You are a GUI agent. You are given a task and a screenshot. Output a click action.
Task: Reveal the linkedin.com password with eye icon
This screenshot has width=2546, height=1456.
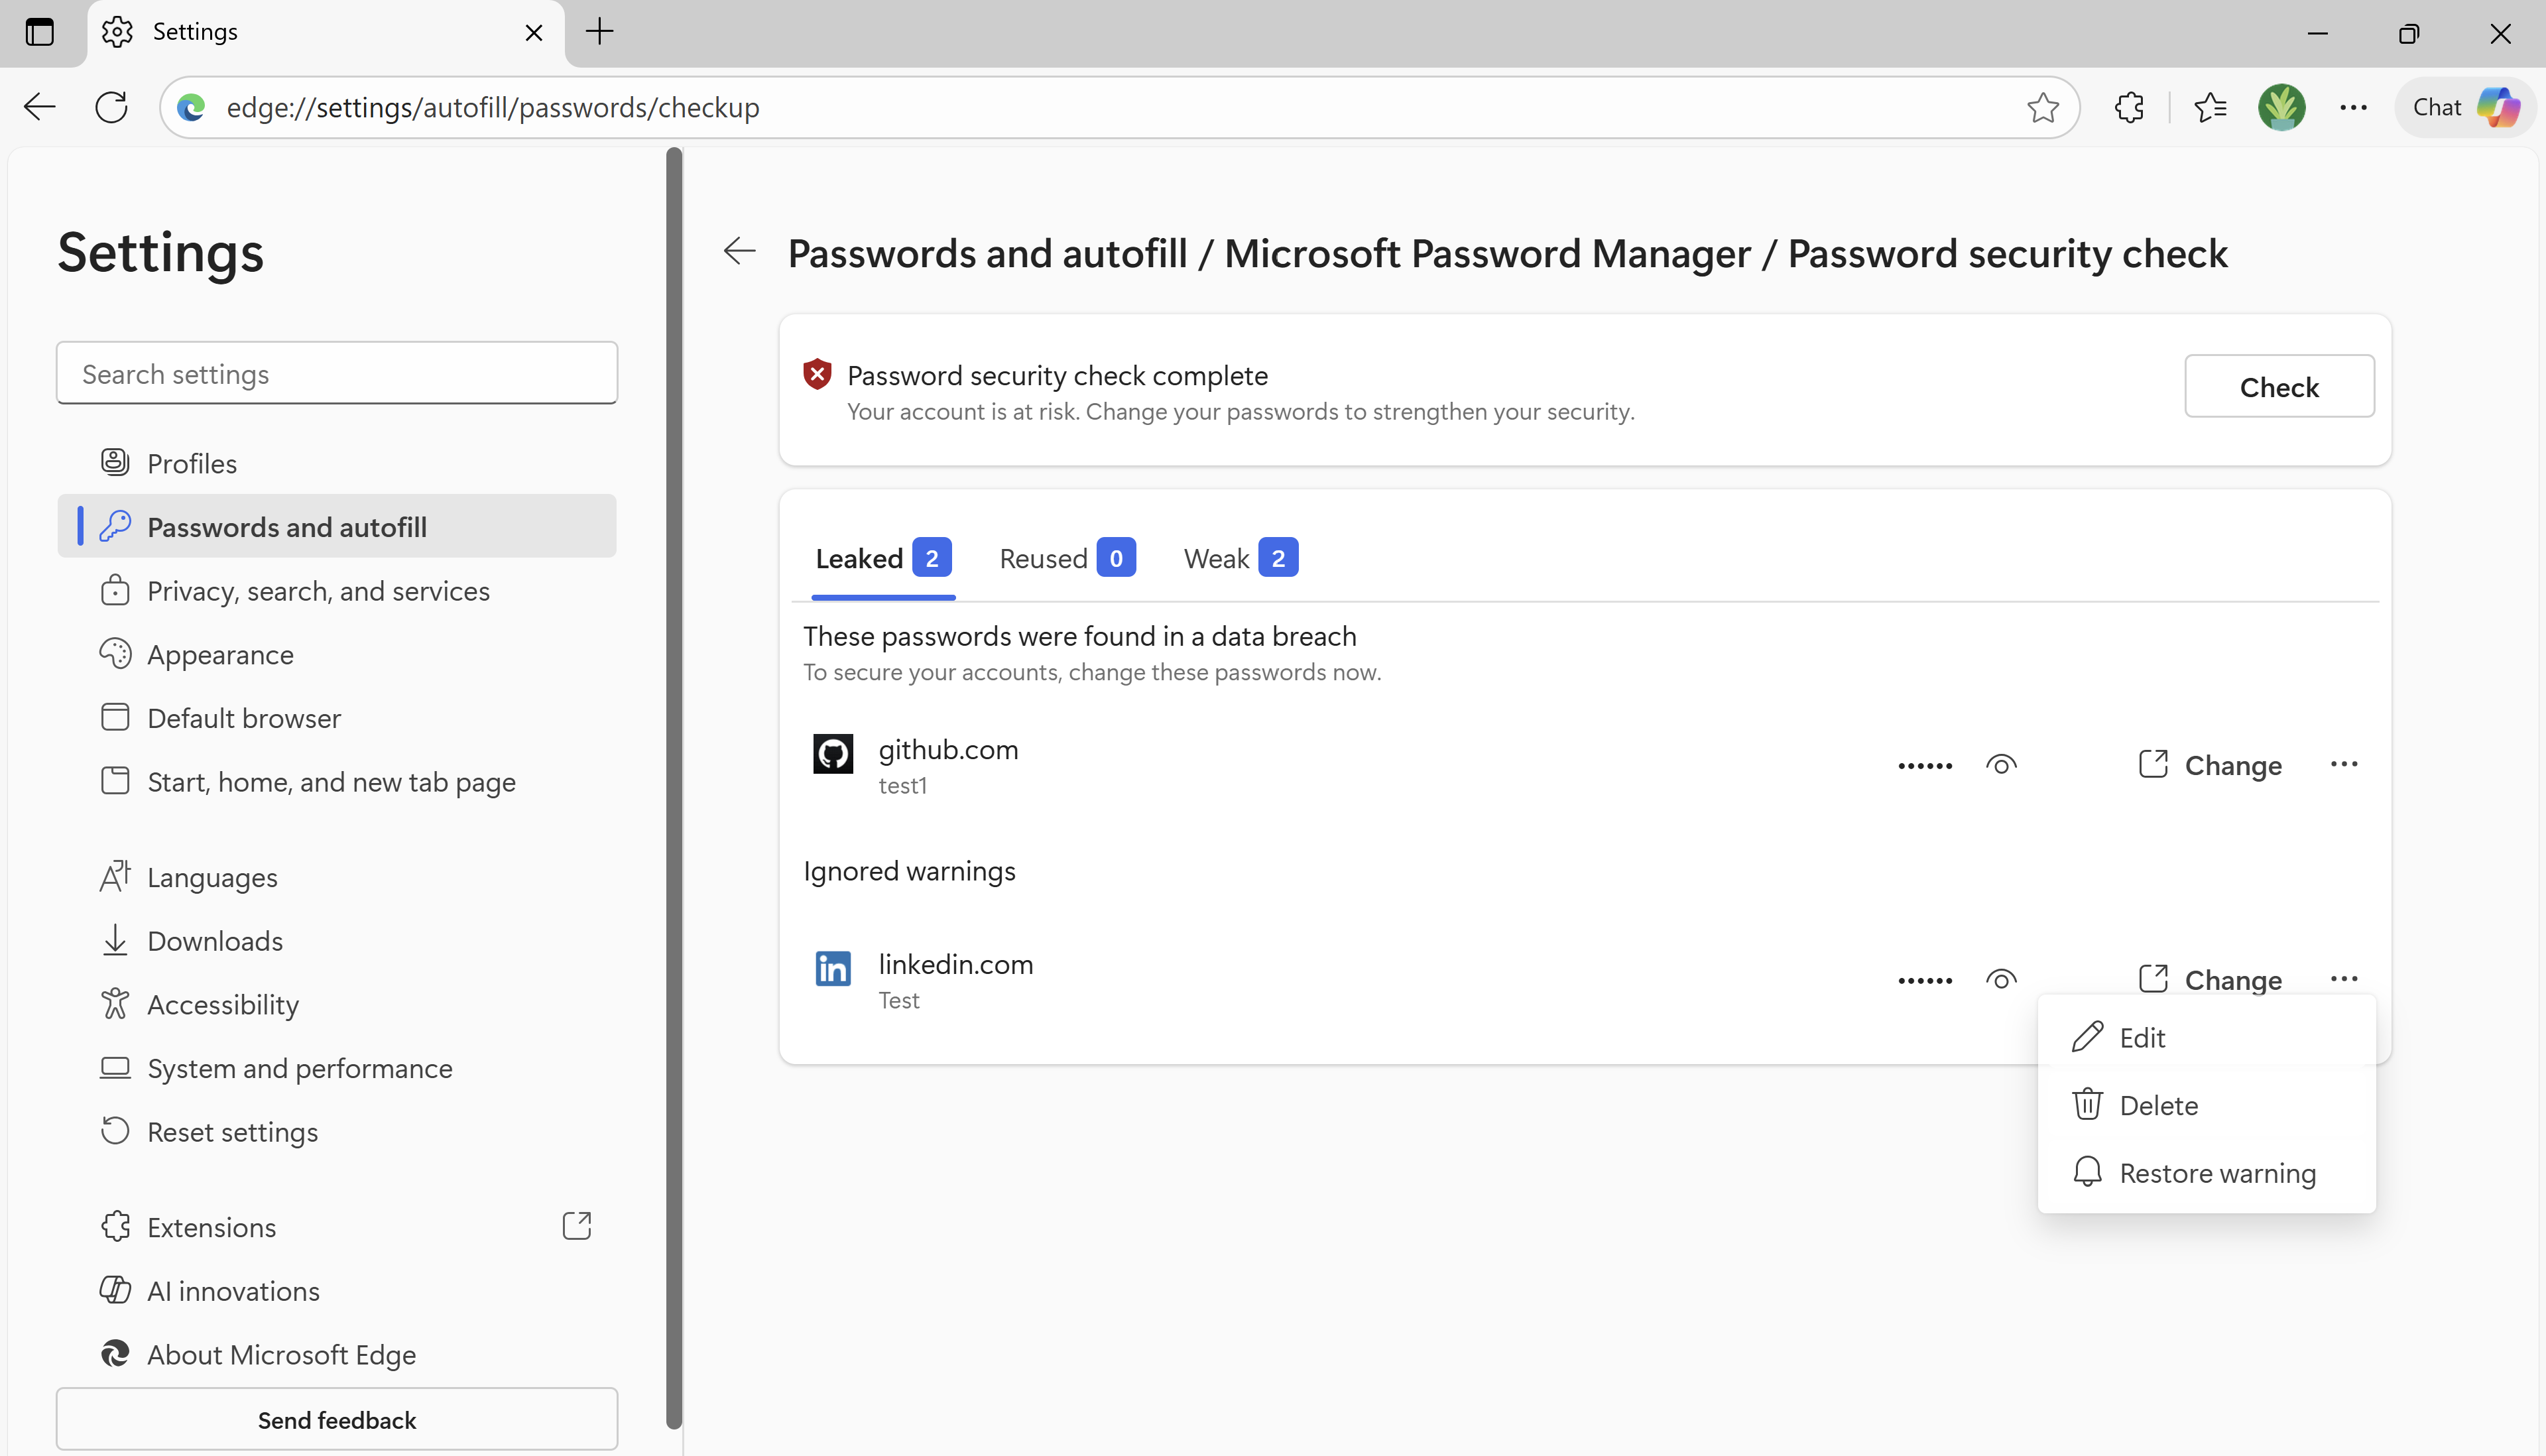click(2001, 980)
